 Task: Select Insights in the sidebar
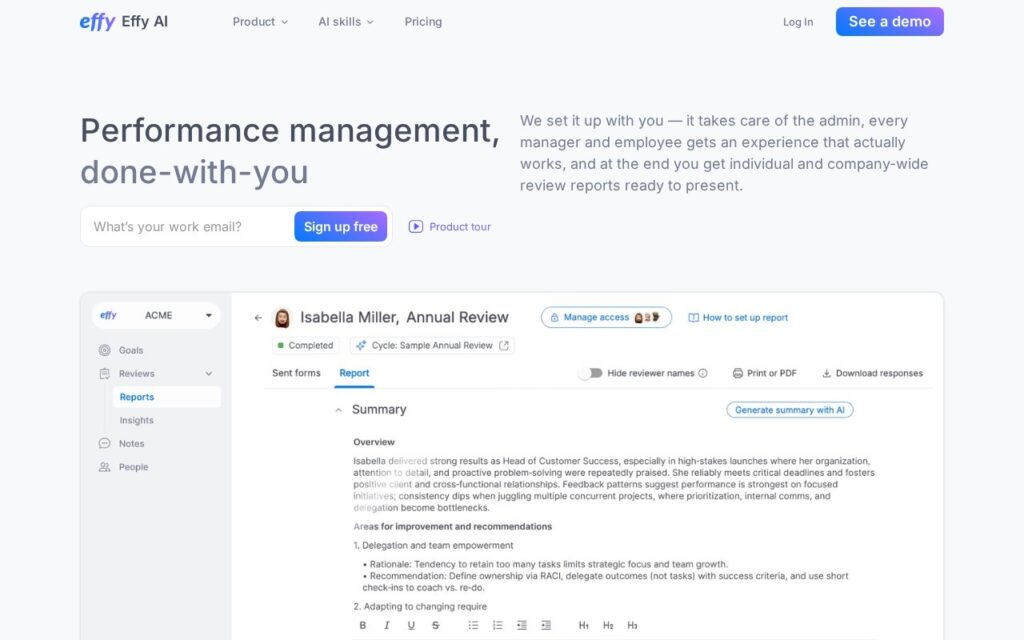click(x=136, y=421)
